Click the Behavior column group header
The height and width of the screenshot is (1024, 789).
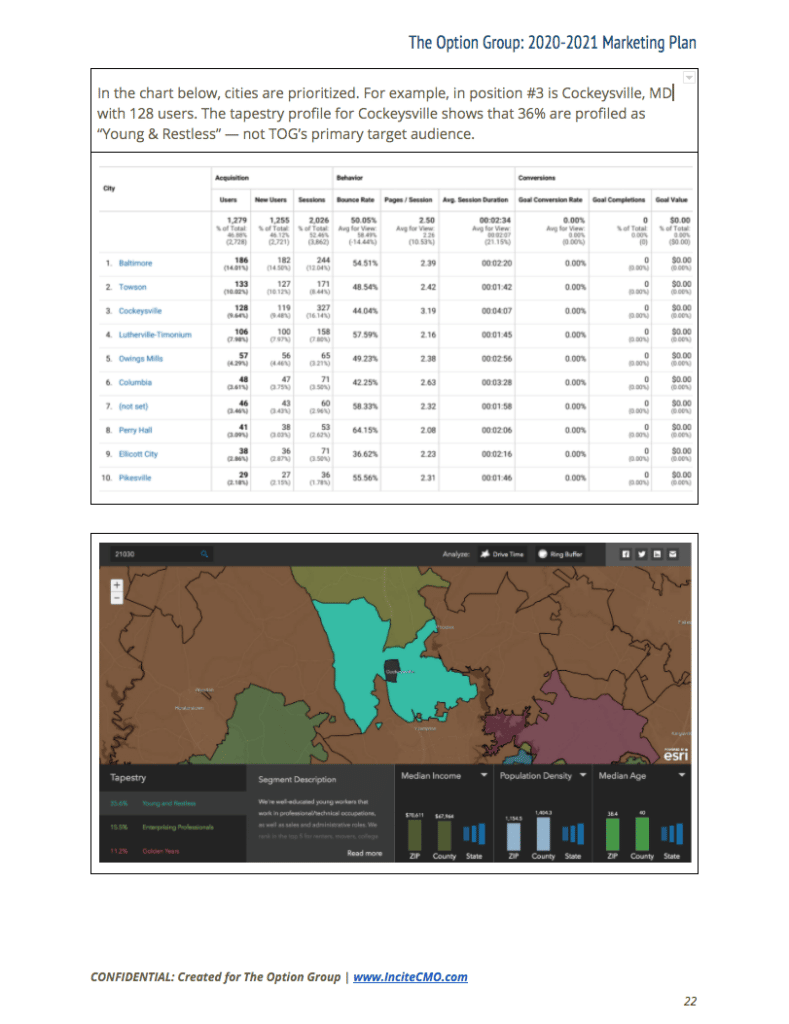(349, 178)
